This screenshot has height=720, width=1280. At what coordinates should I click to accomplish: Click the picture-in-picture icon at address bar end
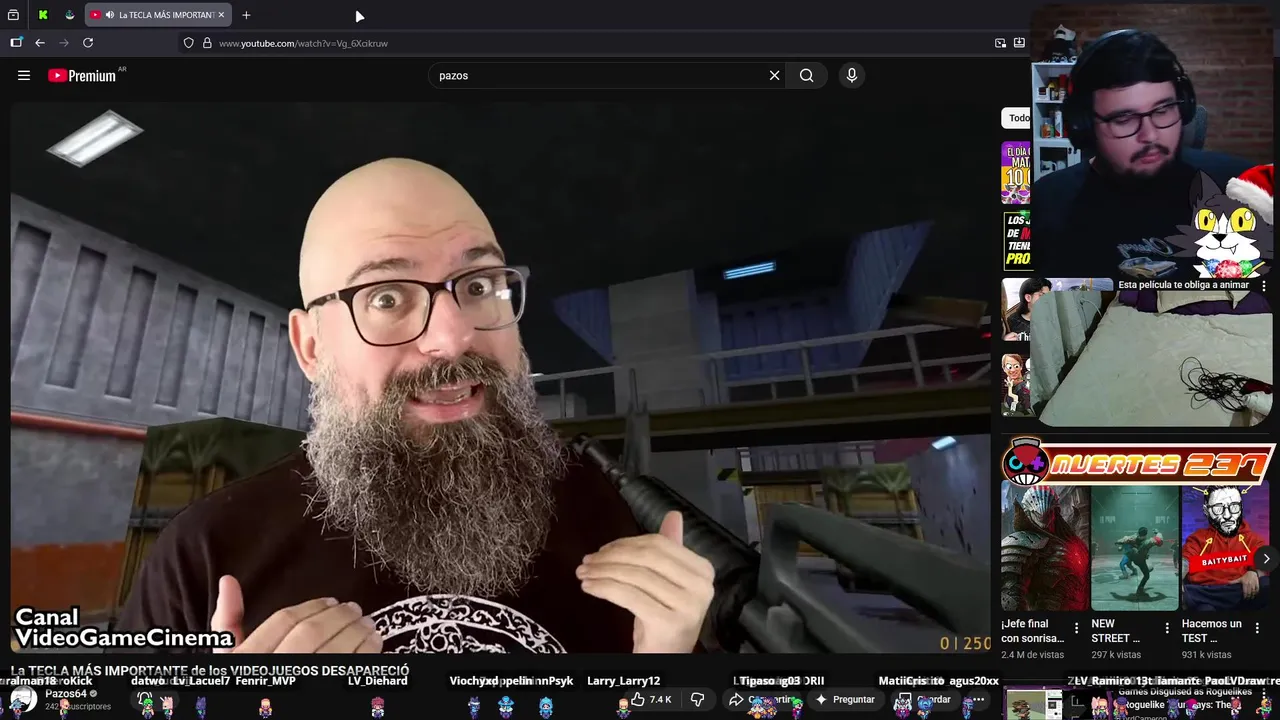pos(1000,43)
